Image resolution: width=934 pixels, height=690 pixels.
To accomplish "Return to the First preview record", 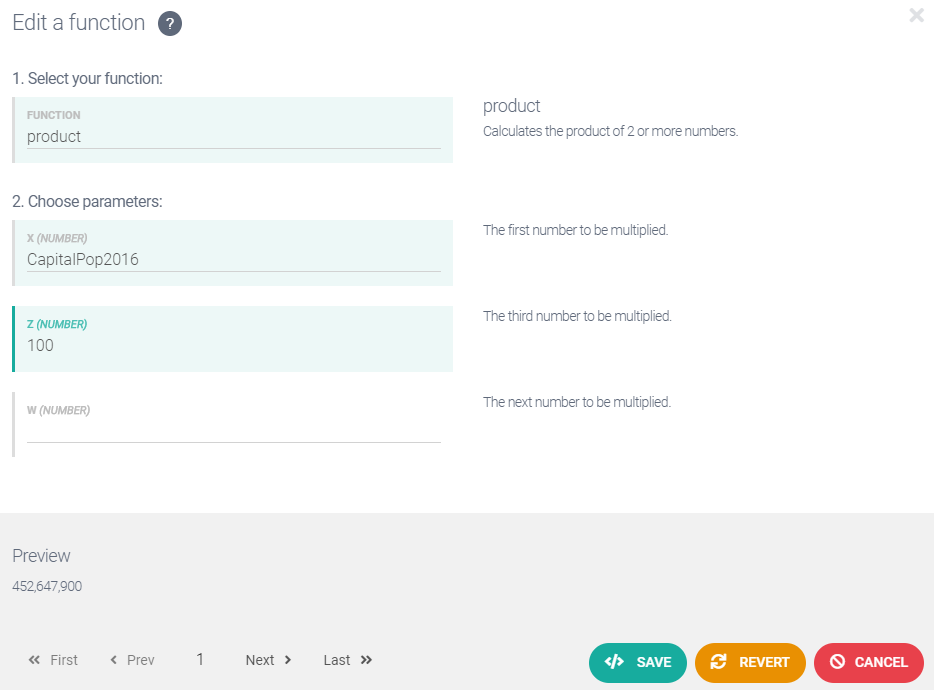I will pos(54,660).
